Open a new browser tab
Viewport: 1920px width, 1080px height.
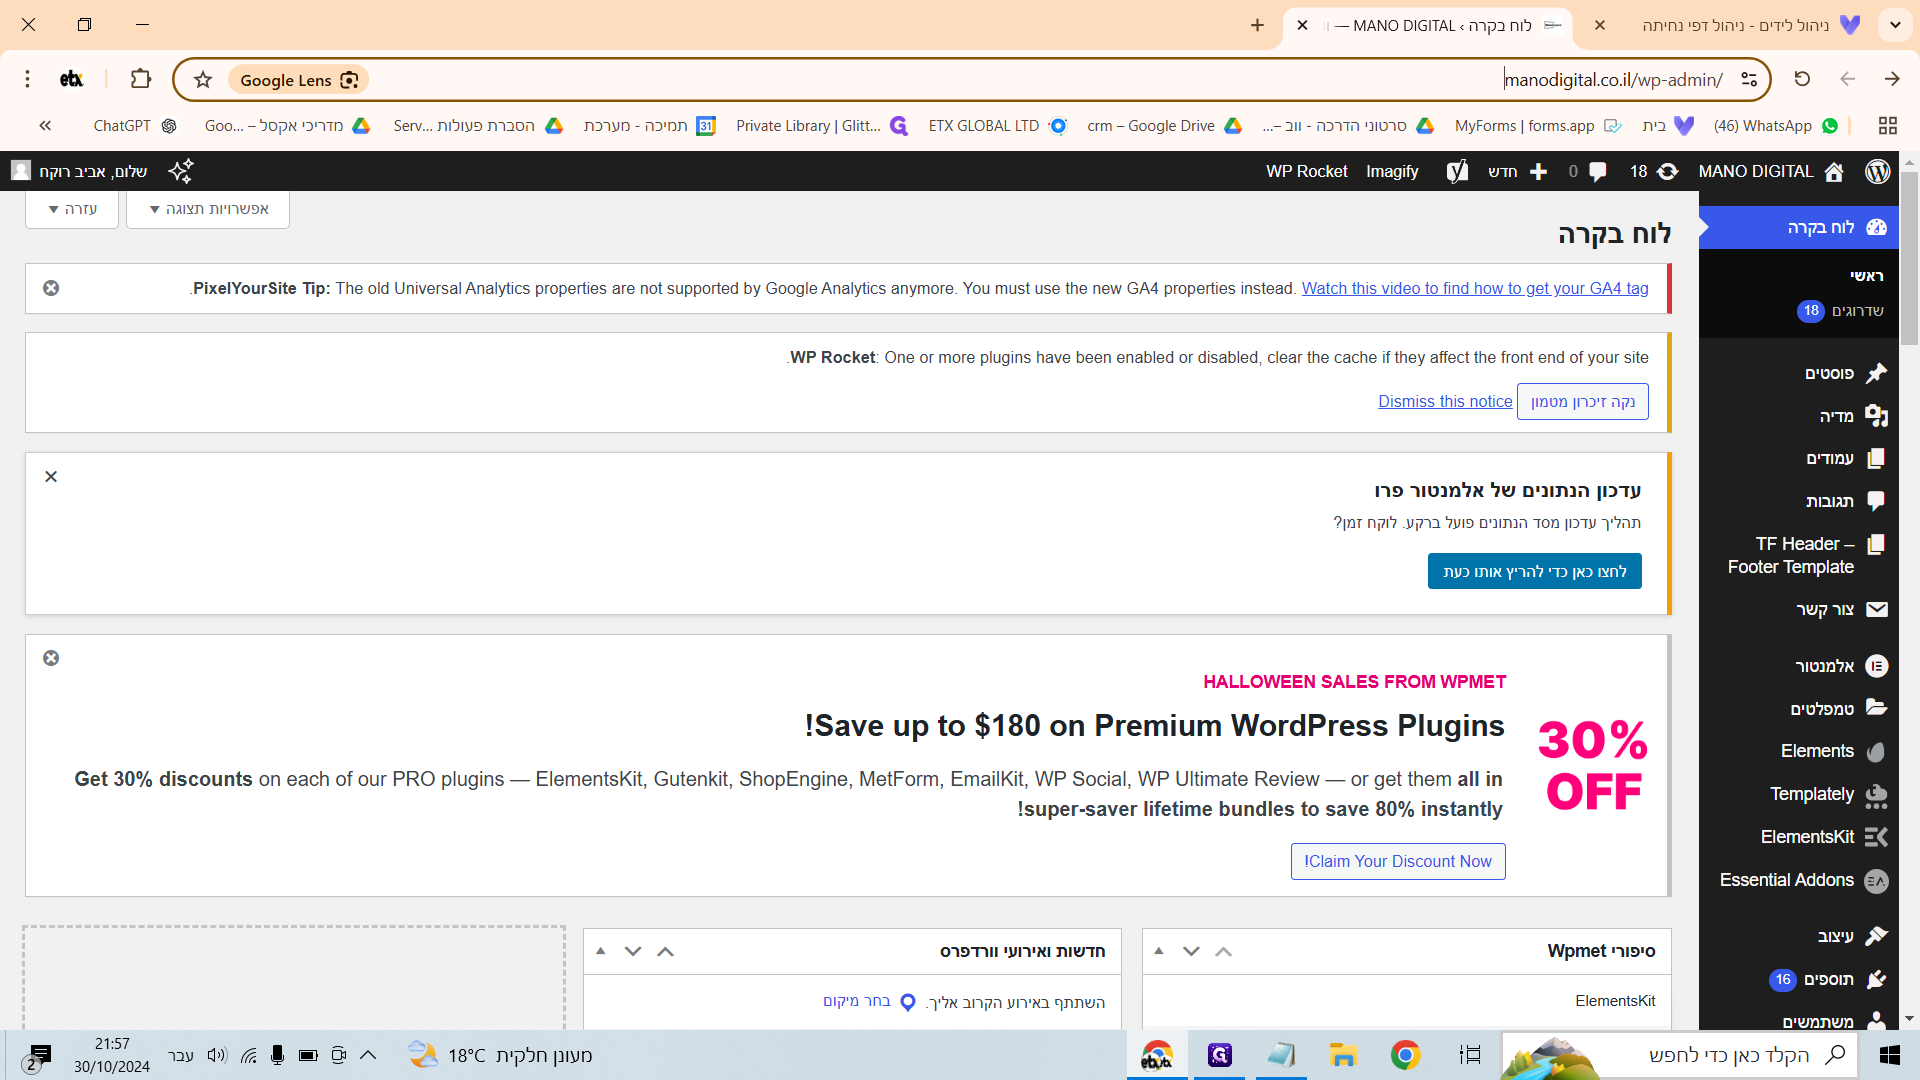tap(1257, 25)
